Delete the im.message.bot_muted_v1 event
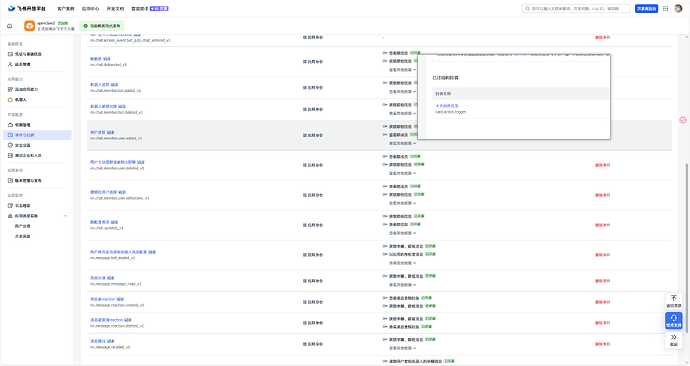690x366 pixels. point(602,255)
